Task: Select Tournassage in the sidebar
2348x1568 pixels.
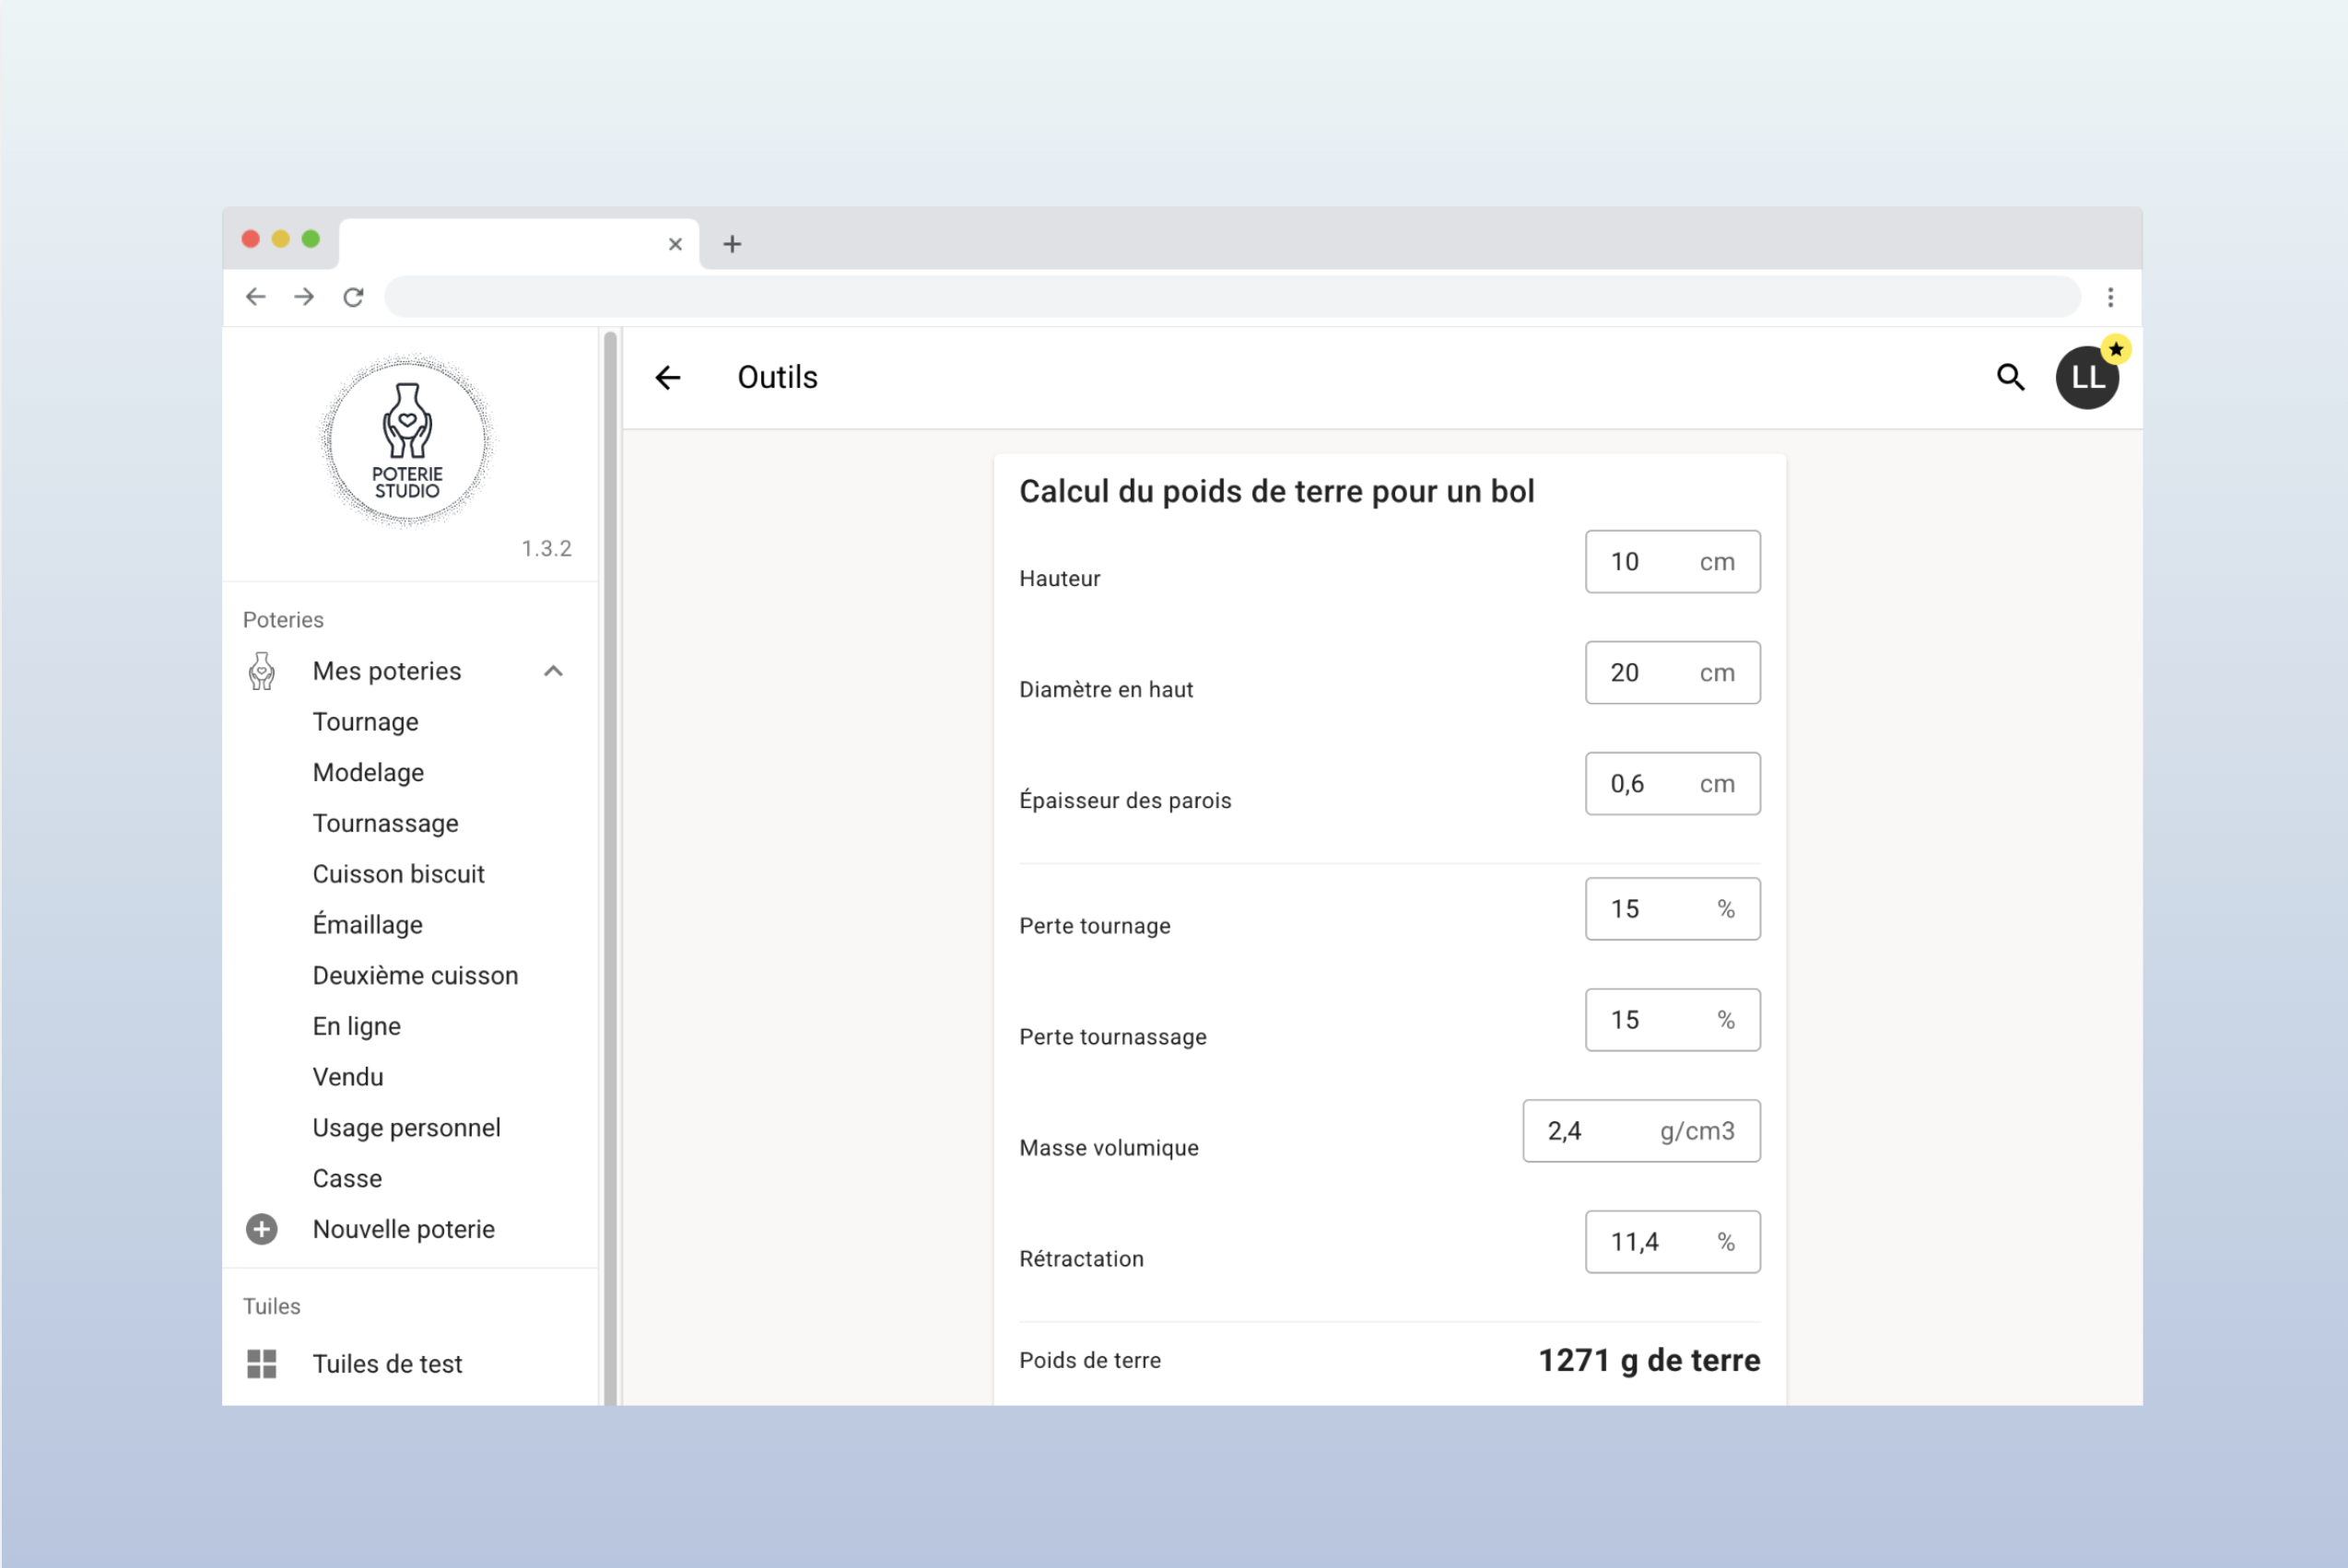Action: coord(386,823)
